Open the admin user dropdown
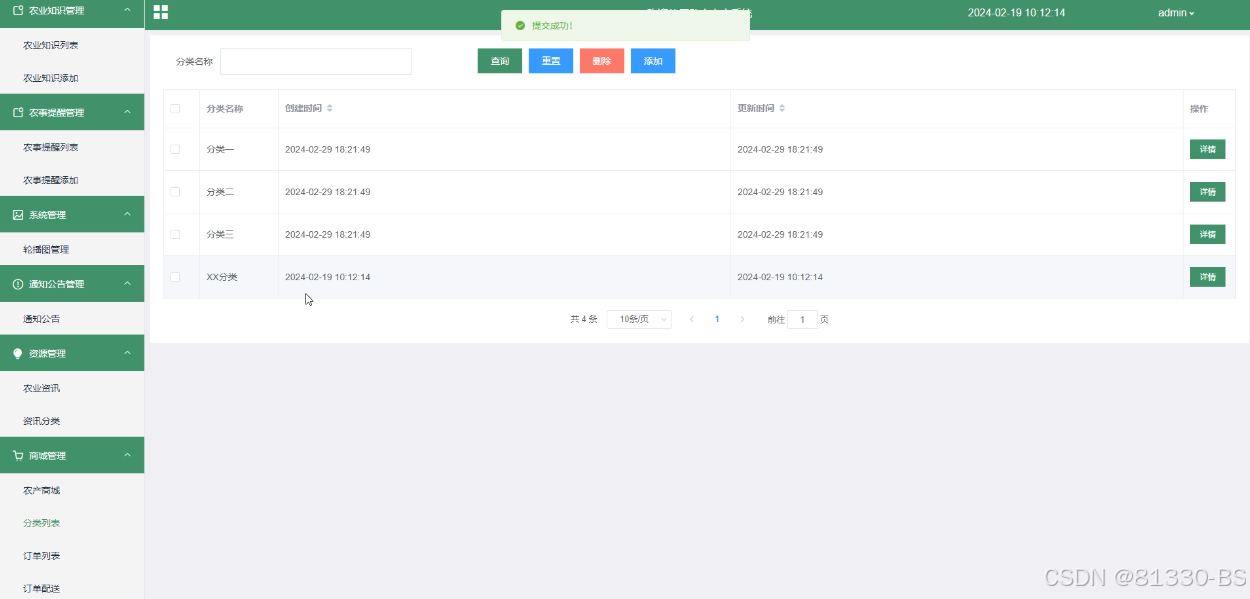This screenshot has height=599, width=1250. (x=1176, y=13)
